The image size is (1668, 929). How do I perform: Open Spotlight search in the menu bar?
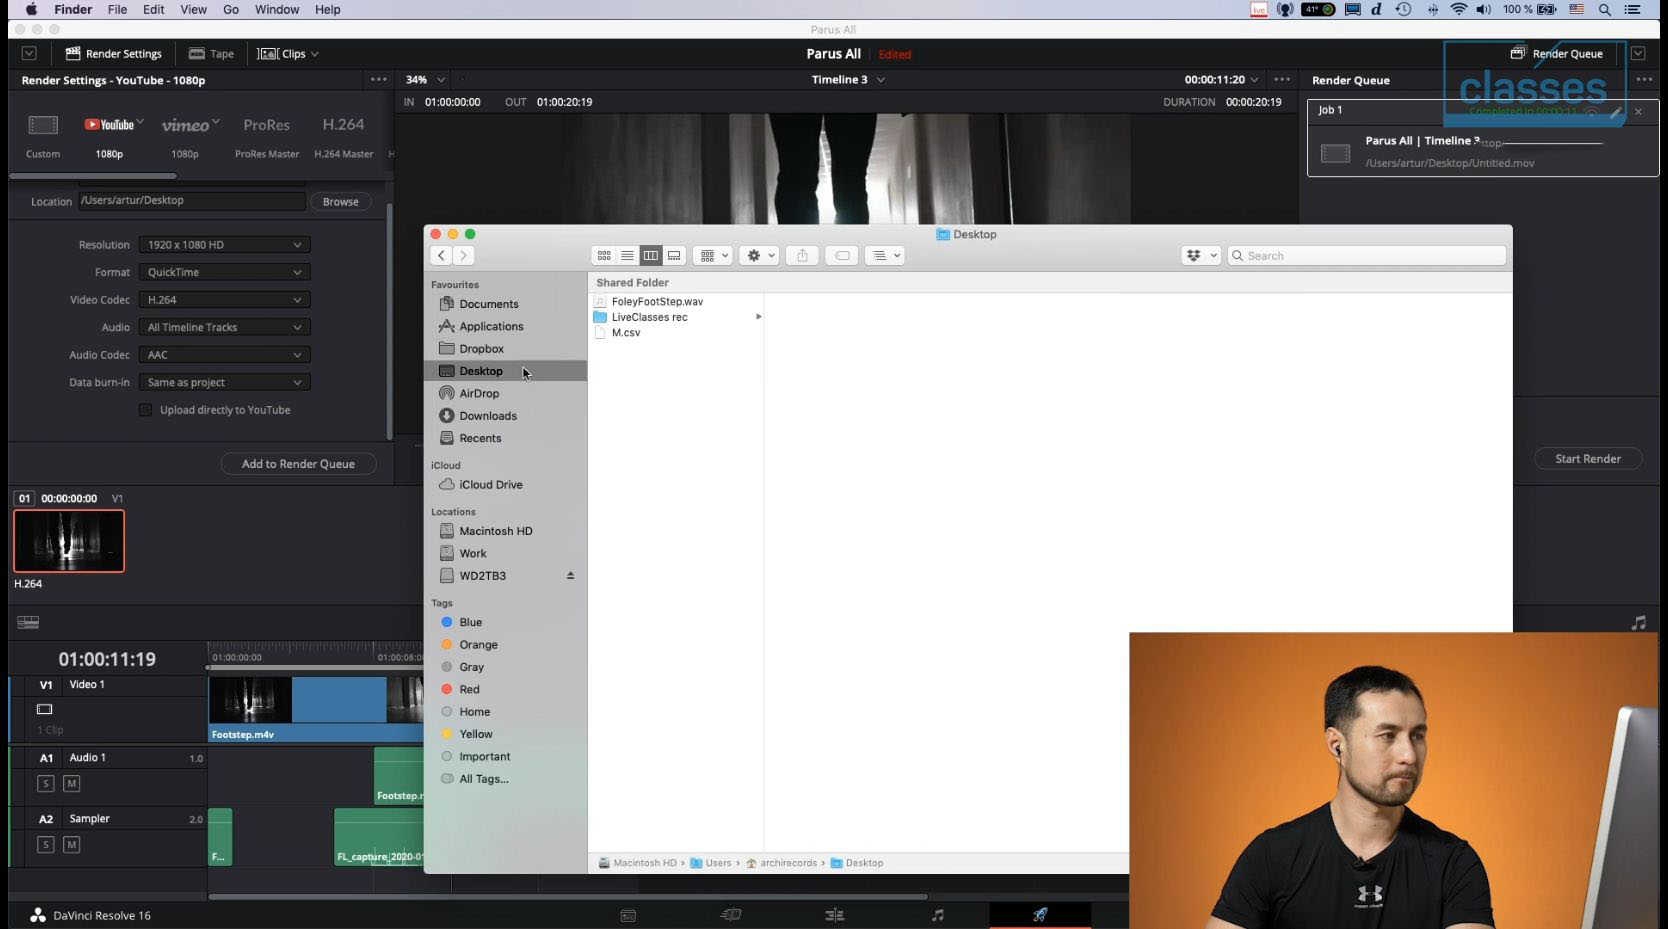[1605, 10]
